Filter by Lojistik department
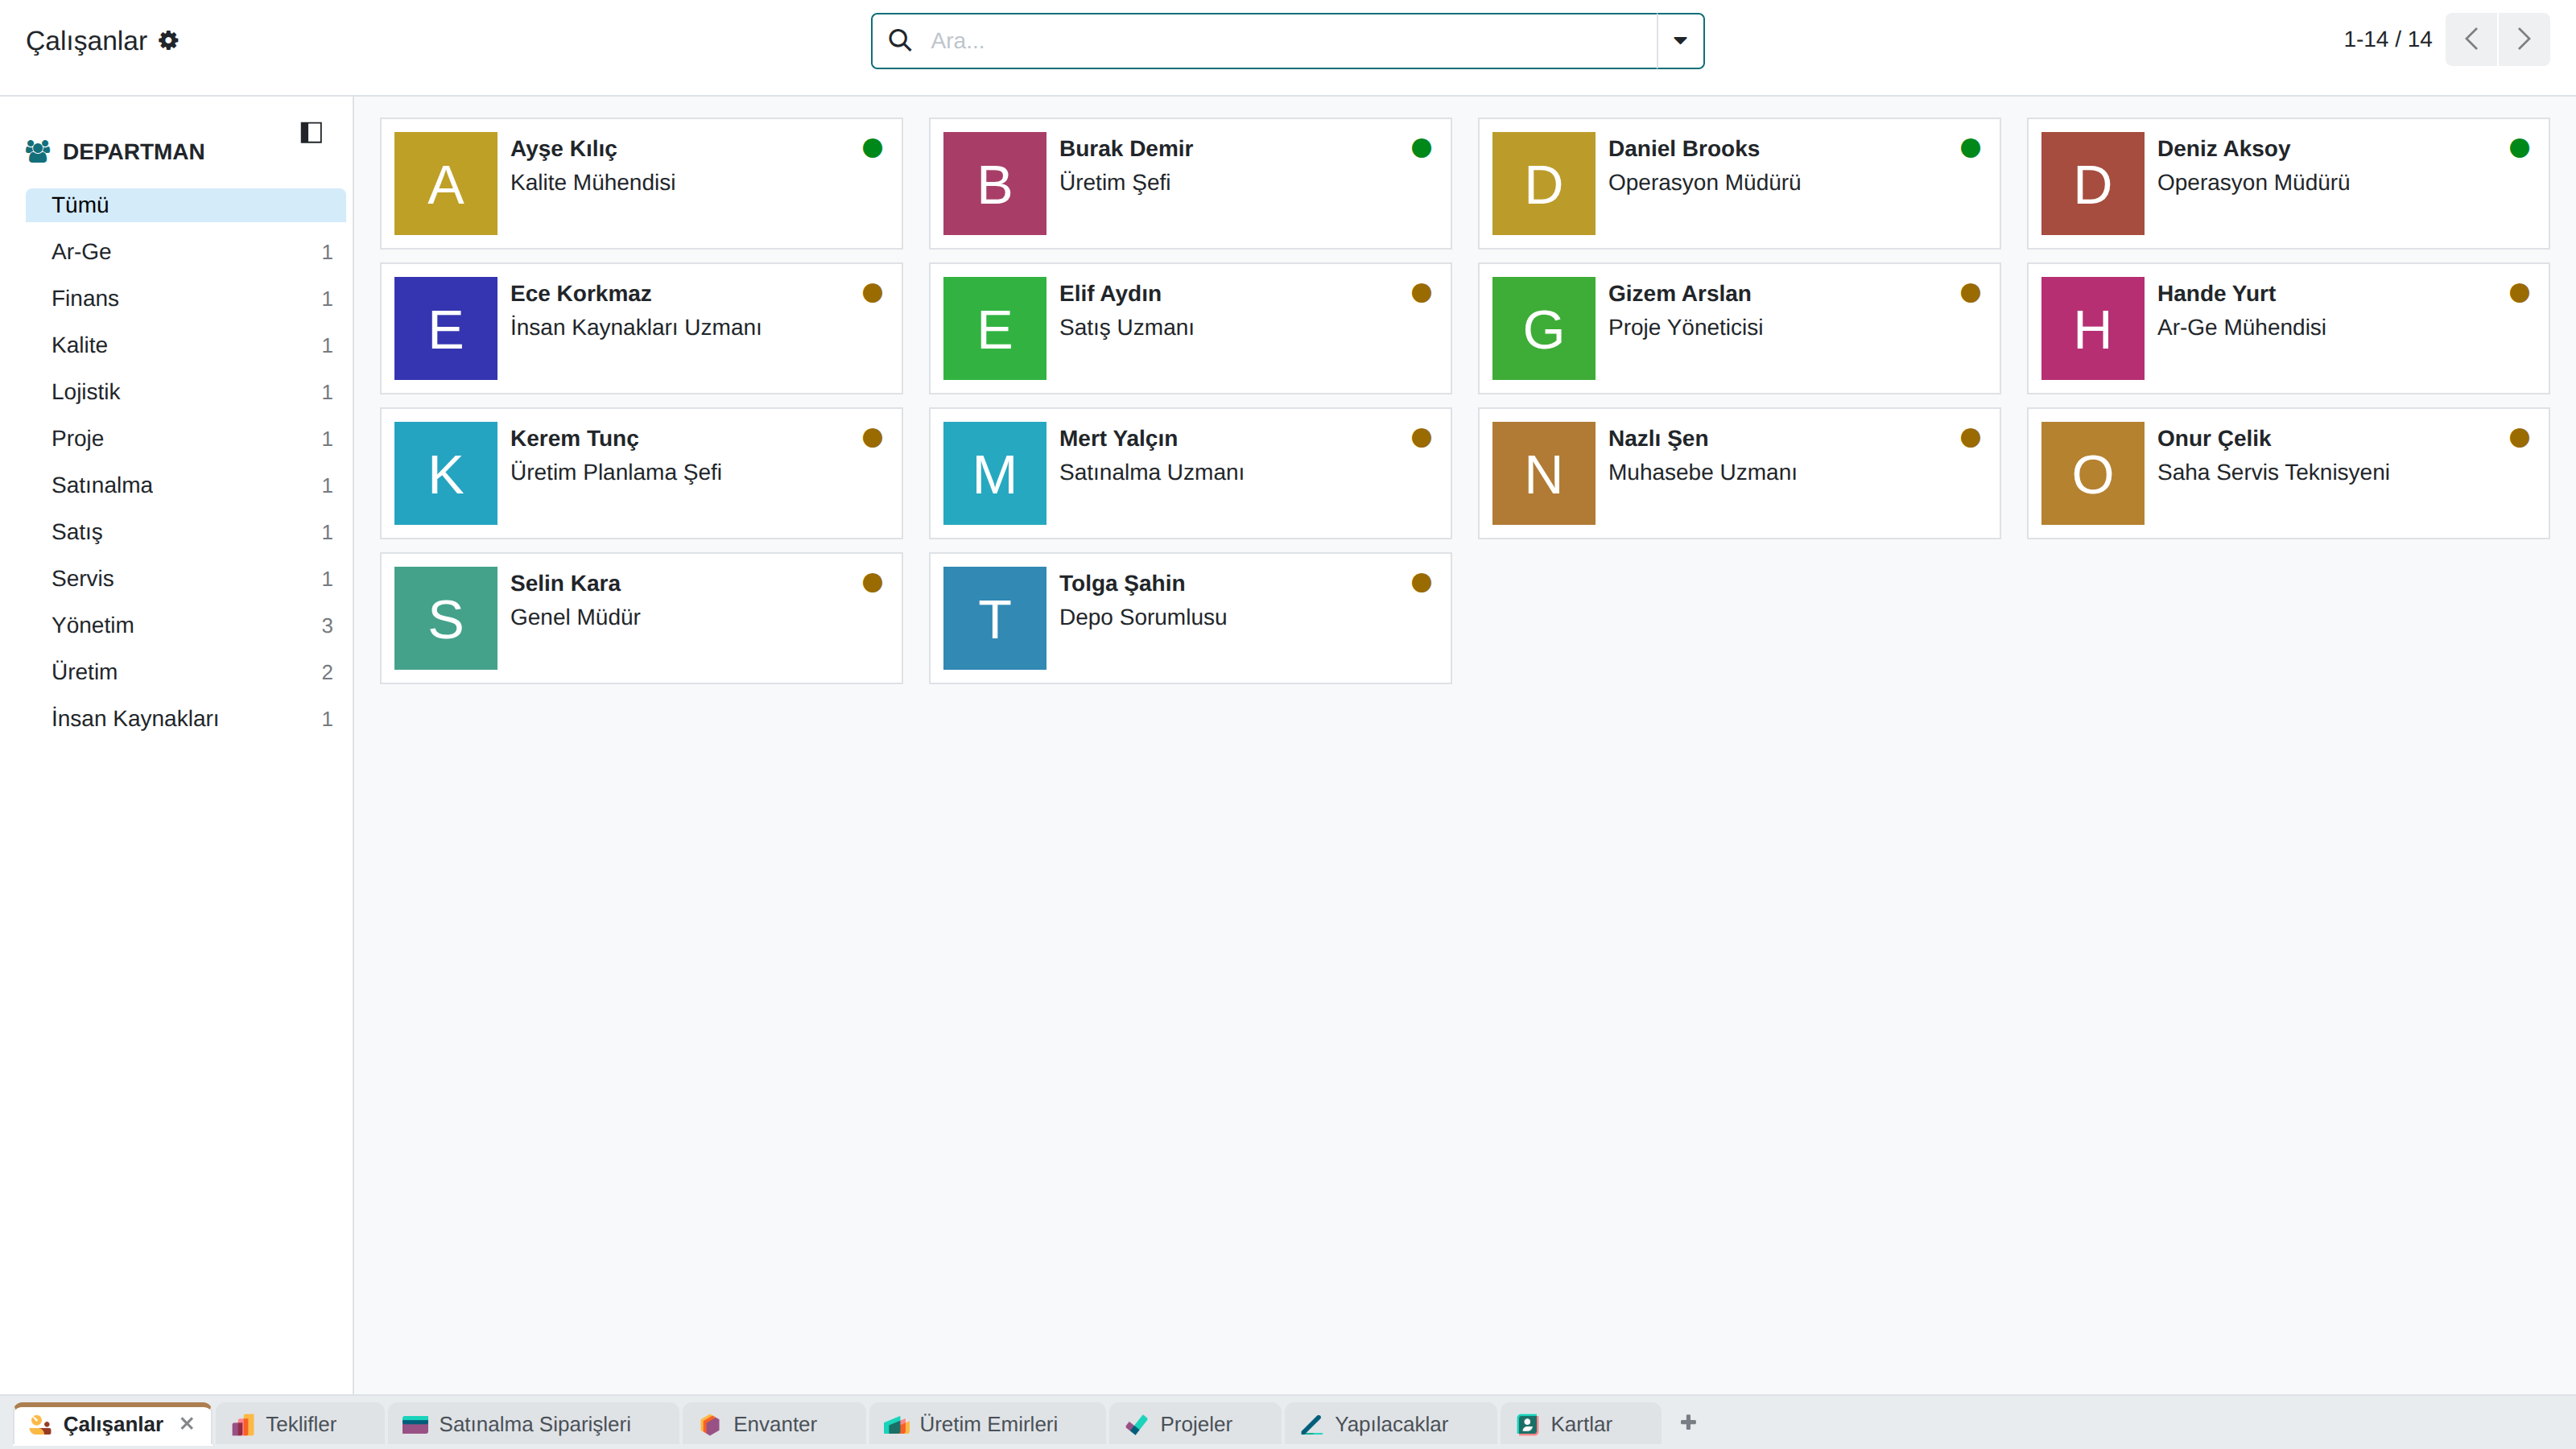2576x1449 pixels. tap(186, 392)
